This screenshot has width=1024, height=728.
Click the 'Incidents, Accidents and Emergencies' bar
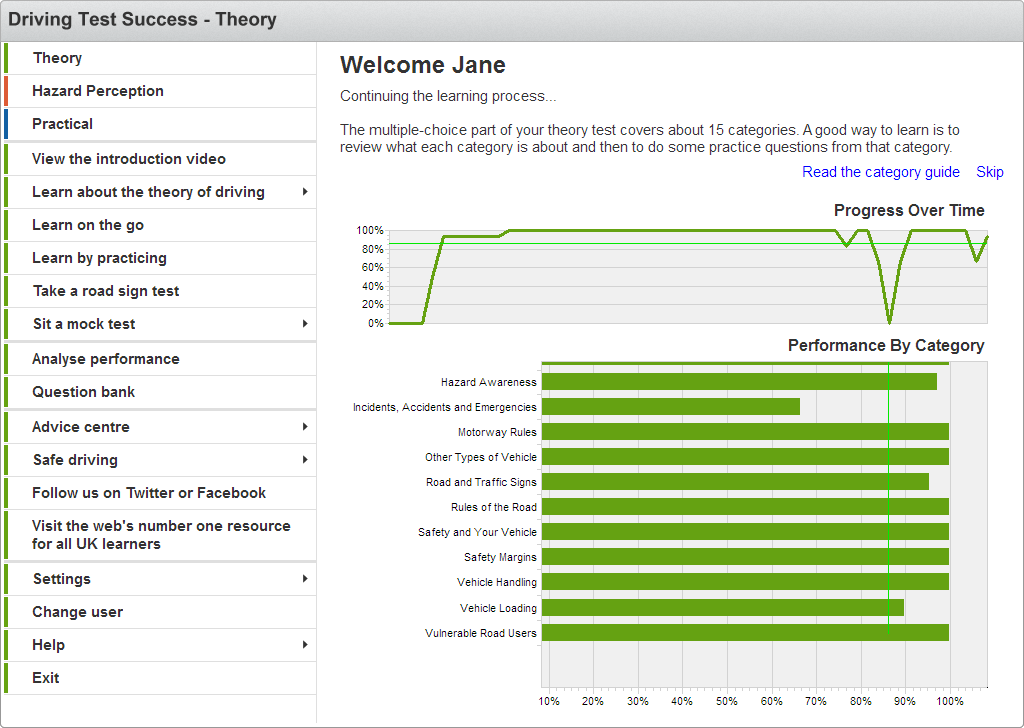pos(670,407)
